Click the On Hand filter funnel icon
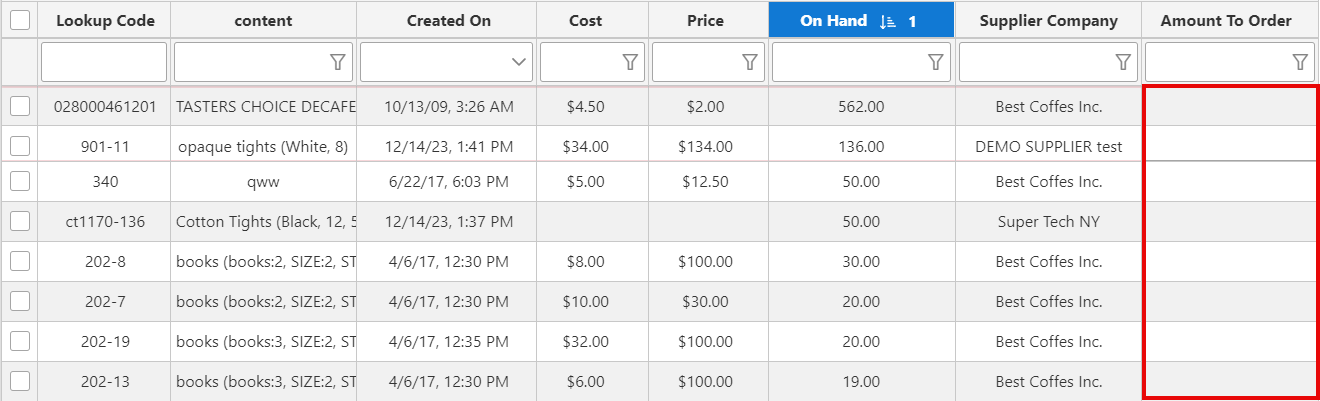1320x401 pixels. (x=936, y=62)
